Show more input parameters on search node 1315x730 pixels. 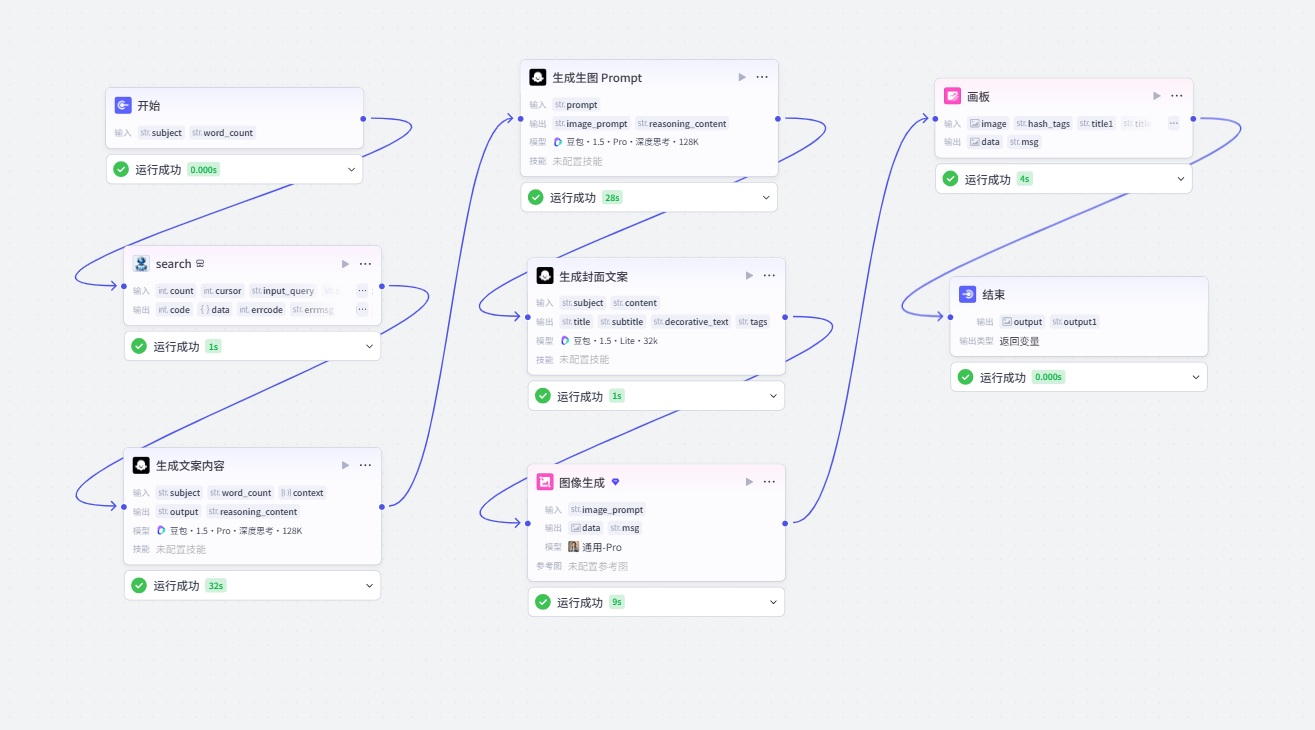(x=362, y=291)
